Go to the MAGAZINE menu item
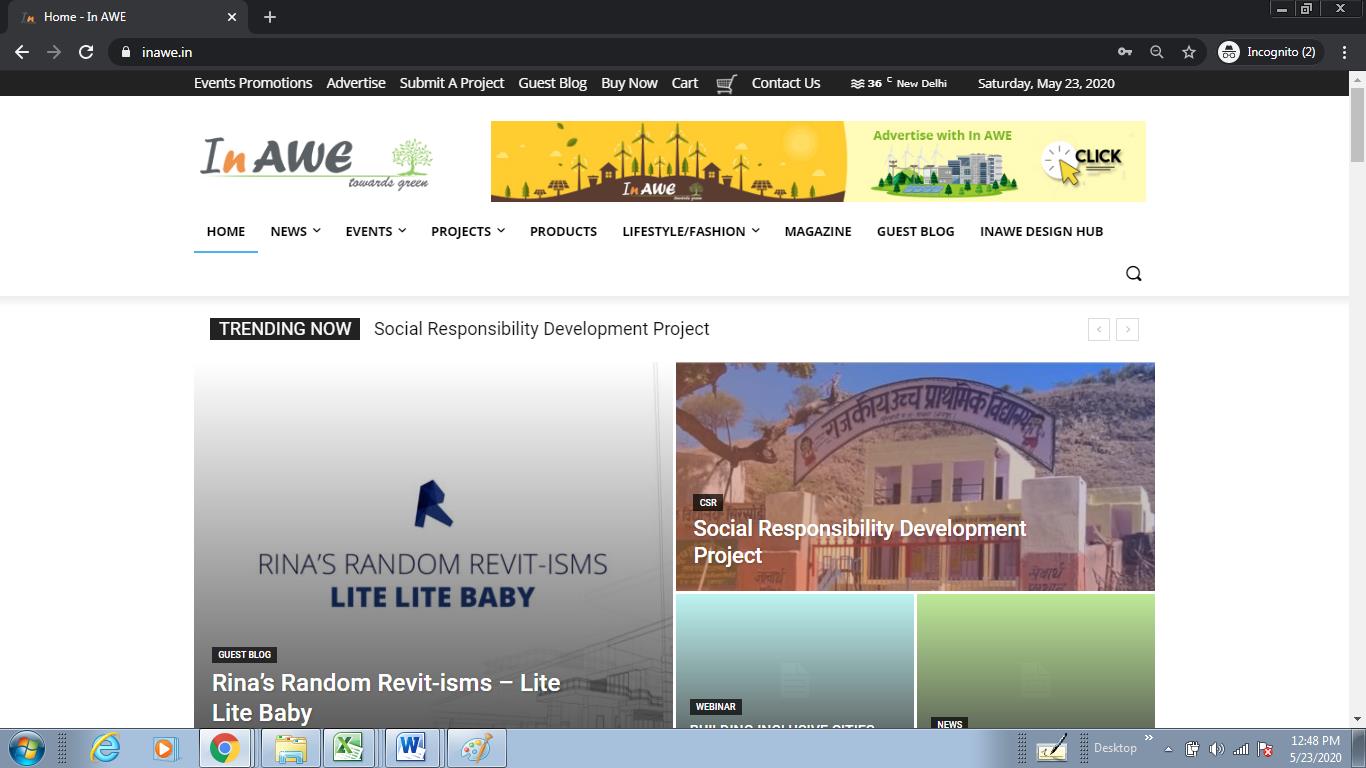The height and width of the screenshot is (768, 1366). tap(817, 231)
